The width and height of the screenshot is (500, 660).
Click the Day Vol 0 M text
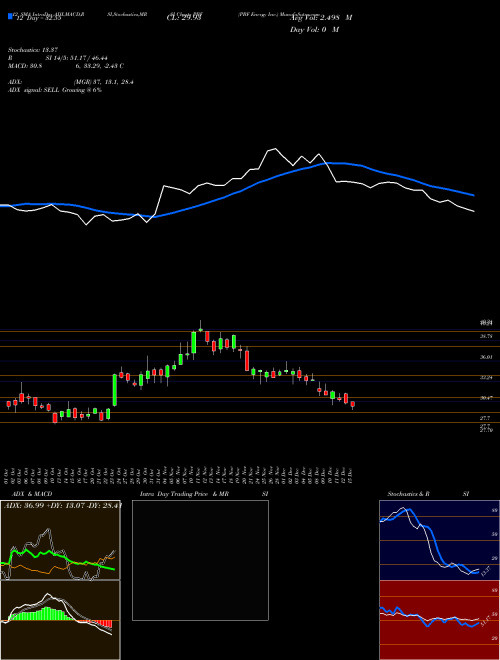click(x=314, y=30)
